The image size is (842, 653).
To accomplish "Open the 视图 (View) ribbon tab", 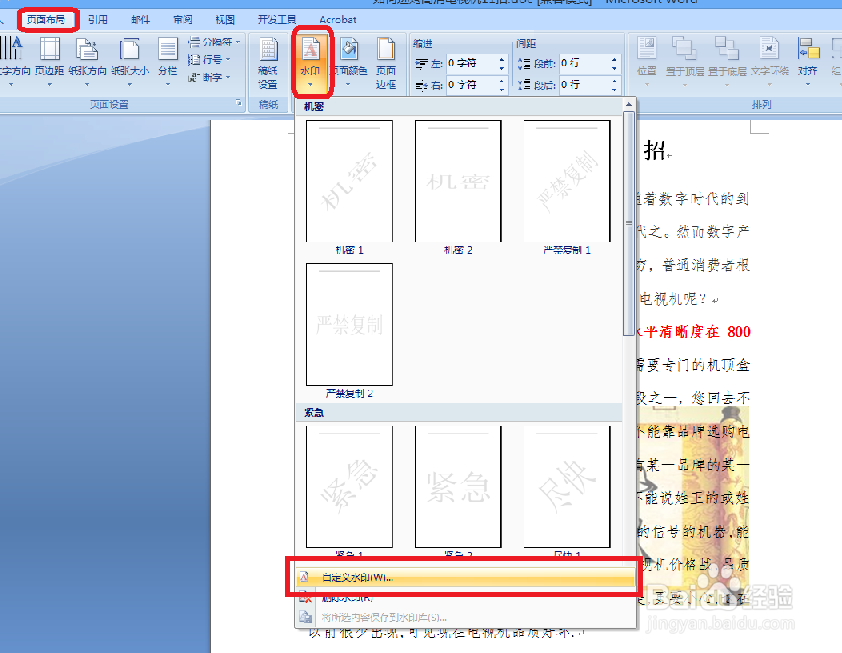I will pyautogui.click(x=225, y=17).
